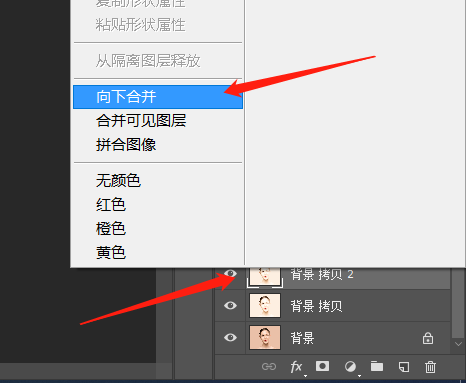Apply the 橙色 label color
466x383 pixels.
tap(158, 229)
